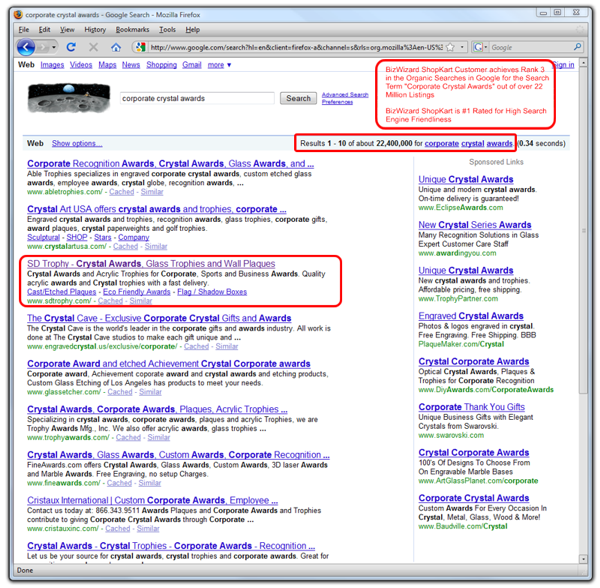This screenshot has height=588, width=600.
Task: Open the Sculptural sitelink
Action: [x=43, y=237]
